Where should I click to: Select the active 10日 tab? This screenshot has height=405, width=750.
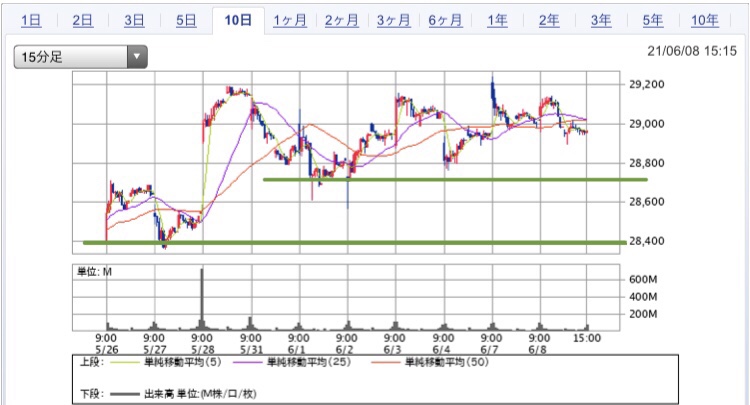pyautogui.click(x=238, y=20)
